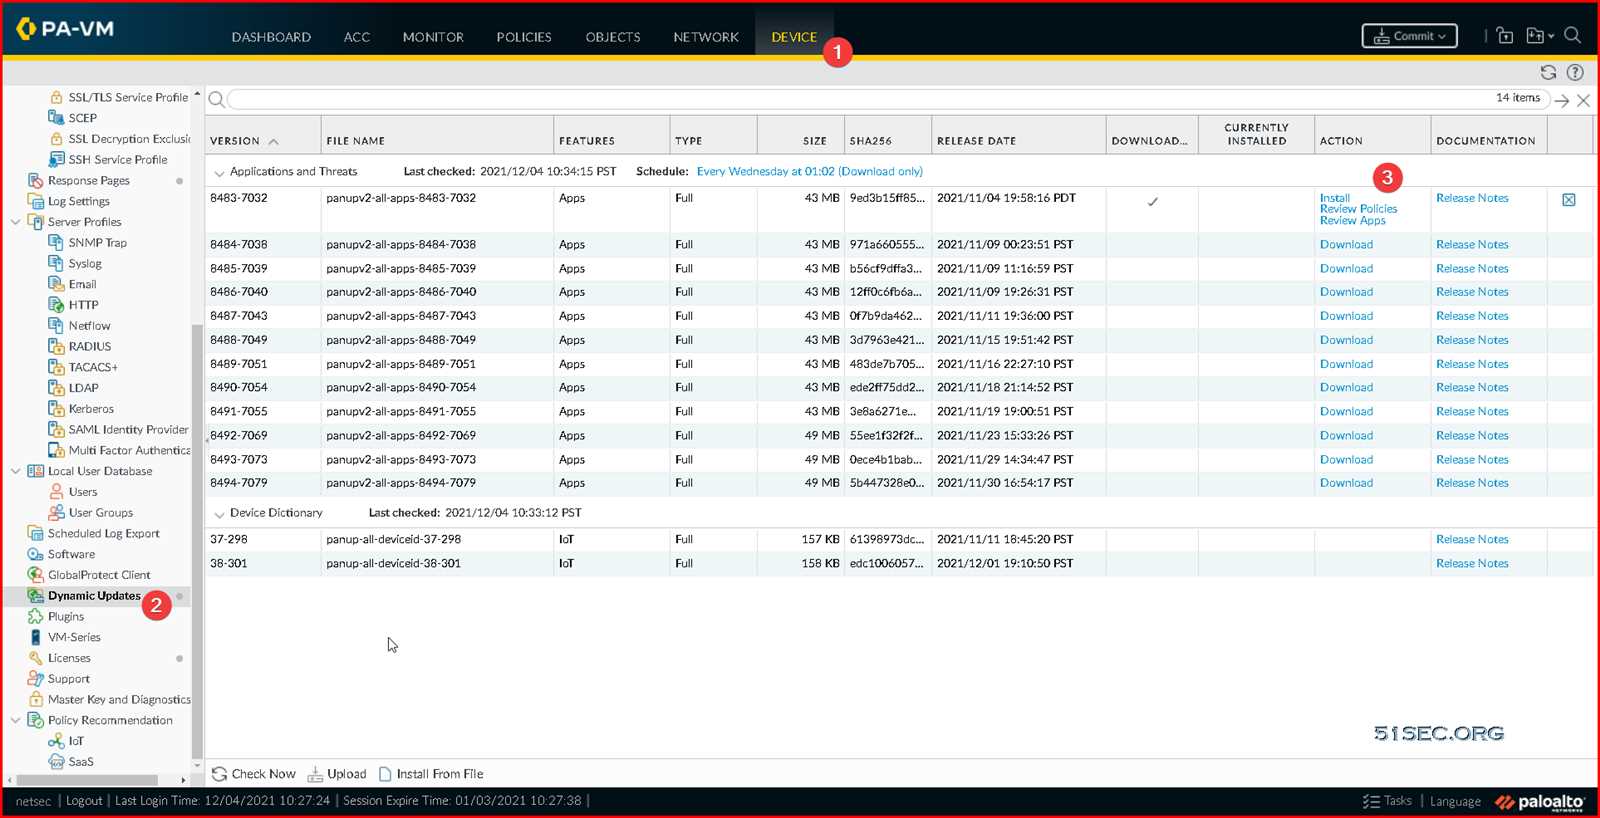Open the update schedule link
1600x818 pixels.
(x=809, y=172)
